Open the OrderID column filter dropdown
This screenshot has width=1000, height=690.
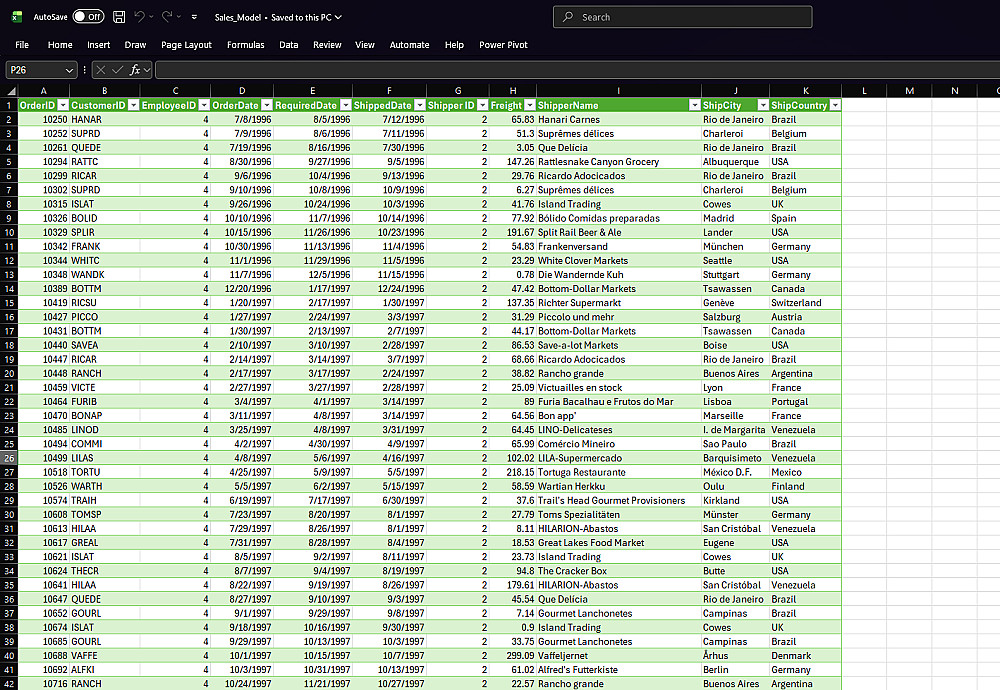tap(62, 105)
